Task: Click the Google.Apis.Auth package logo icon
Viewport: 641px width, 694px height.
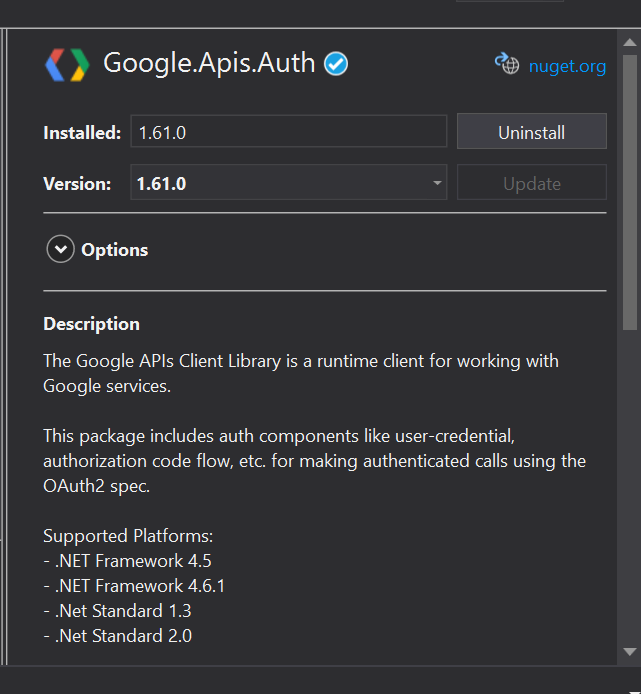Action: point(67,65)
